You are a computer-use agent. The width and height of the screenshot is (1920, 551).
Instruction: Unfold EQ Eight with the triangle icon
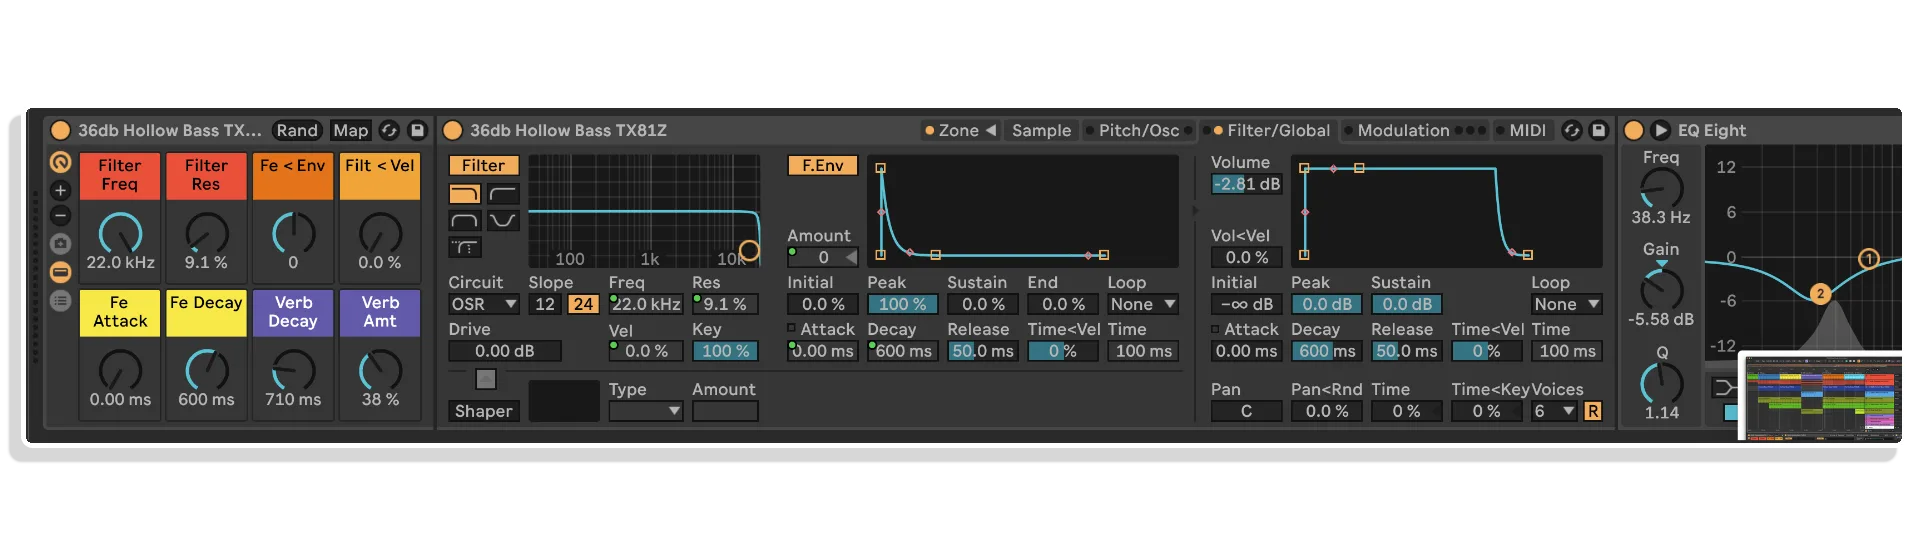tap(1661, 130)
